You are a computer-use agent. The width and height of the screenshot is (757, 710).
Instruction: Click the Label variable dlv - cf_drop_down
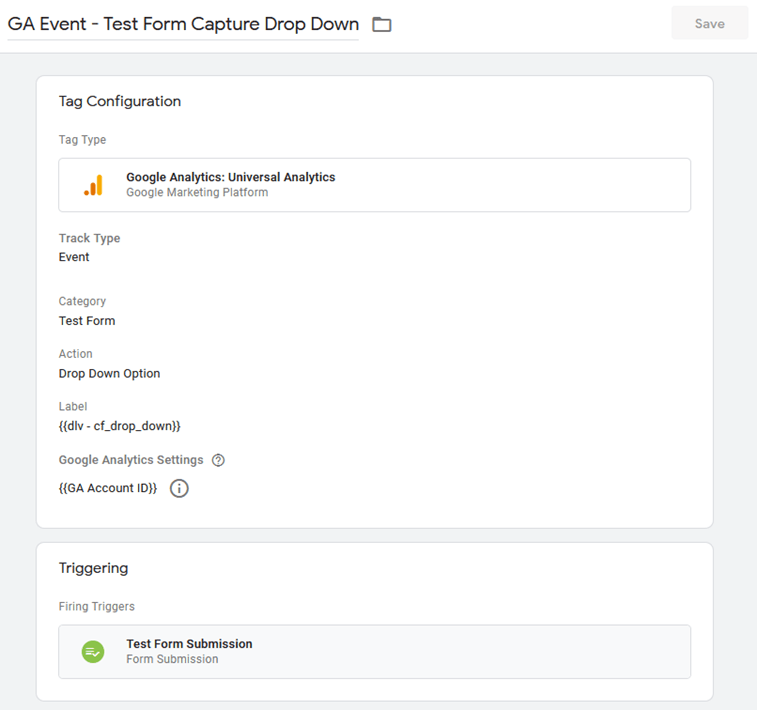120,426
